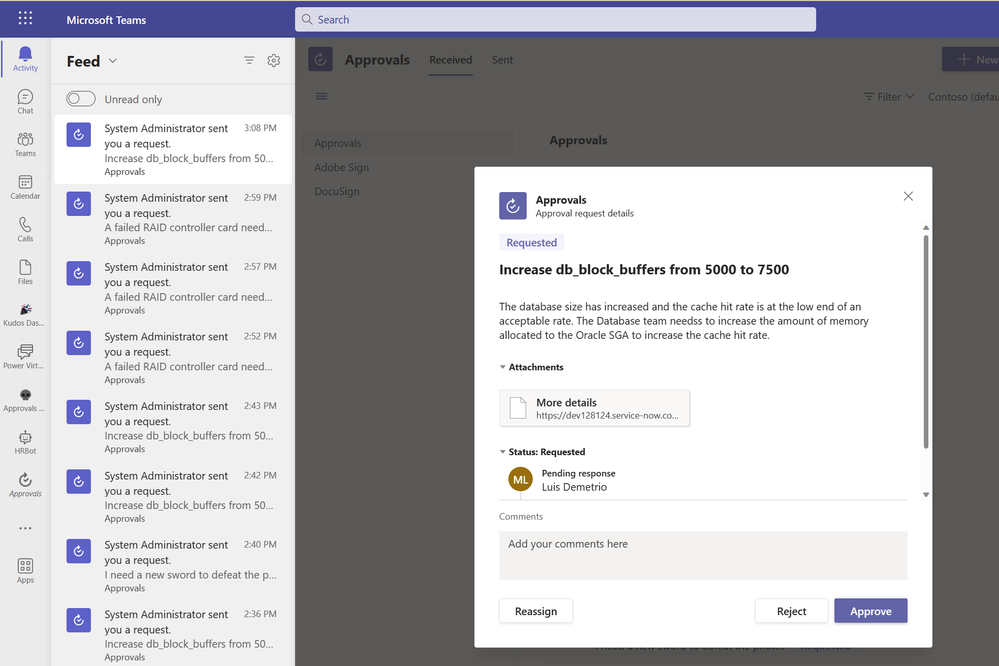Click the New approval request button
The height and width of the screenshot is (666, 999).
(x=970, y=59)
